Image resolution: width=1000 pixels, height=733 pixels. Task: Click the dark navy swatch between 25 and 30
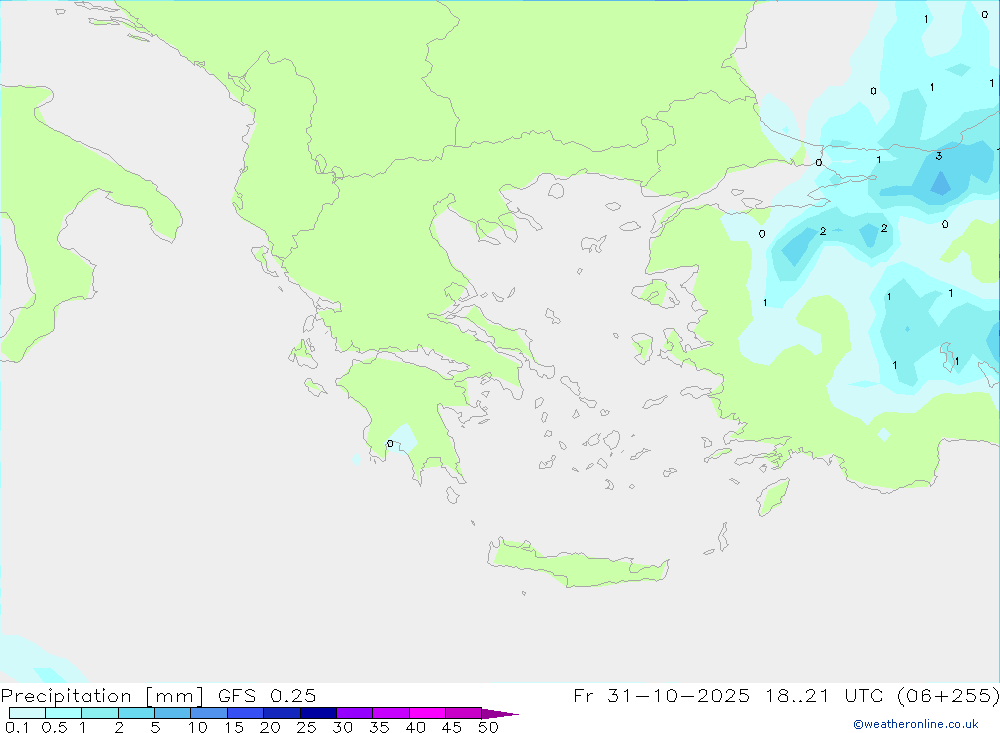click(318, 713)
